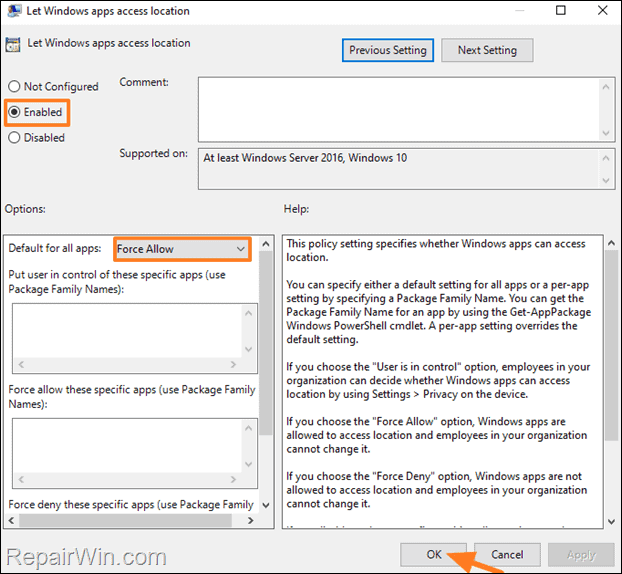Click right arrow in Force allow apps box
622x574 pixels.
coord(233,479)
